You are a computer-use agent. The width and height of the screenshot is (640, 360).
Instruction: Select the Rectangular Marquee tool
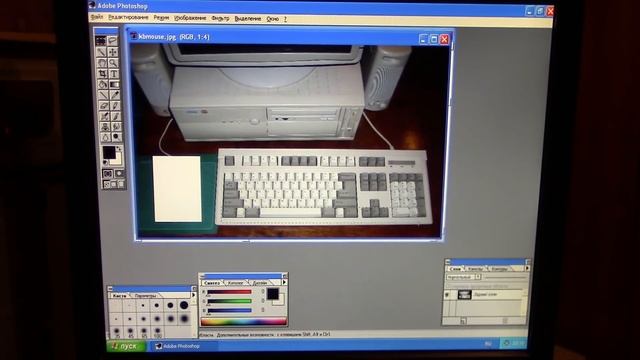pos(100,40)
